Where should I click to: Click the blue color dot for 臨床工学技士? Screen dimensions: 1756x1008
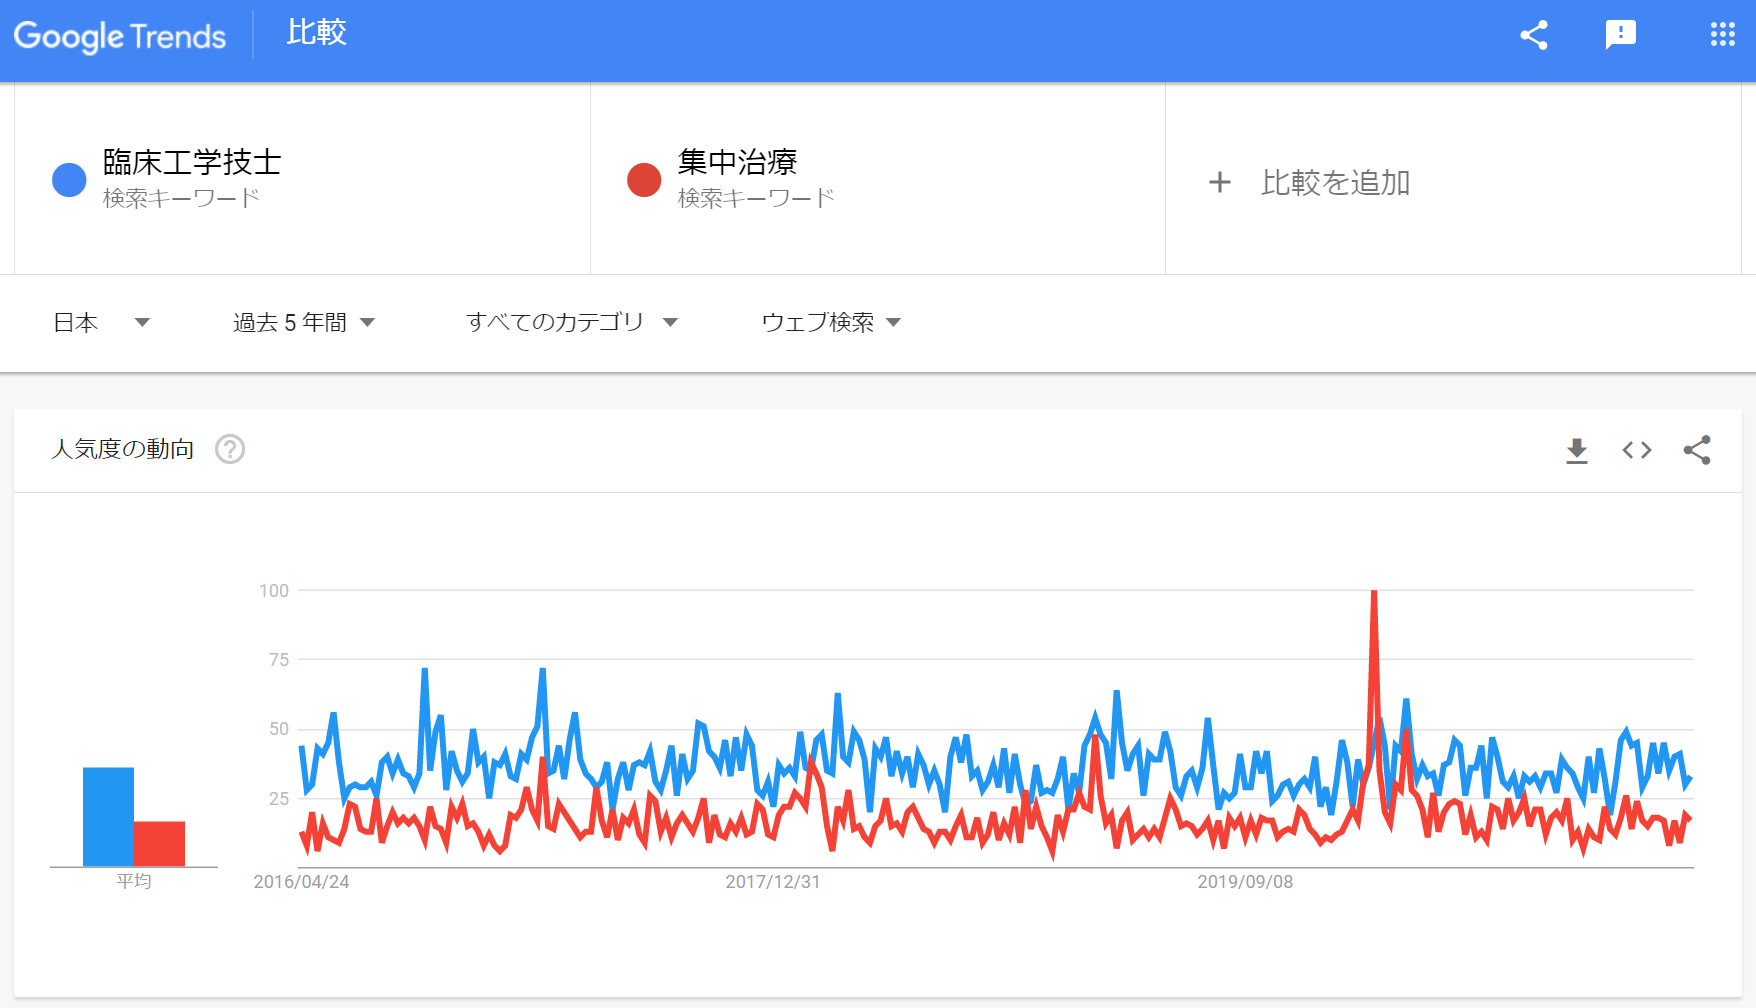point(69,180)
